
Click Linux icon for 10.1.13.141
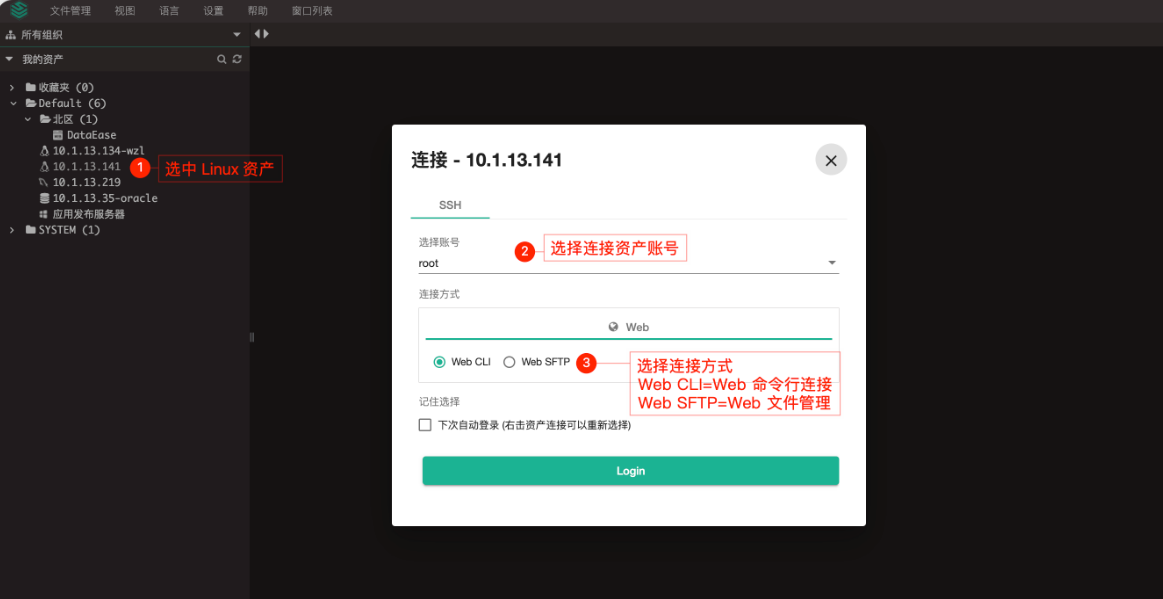click(x=44, y=166)
